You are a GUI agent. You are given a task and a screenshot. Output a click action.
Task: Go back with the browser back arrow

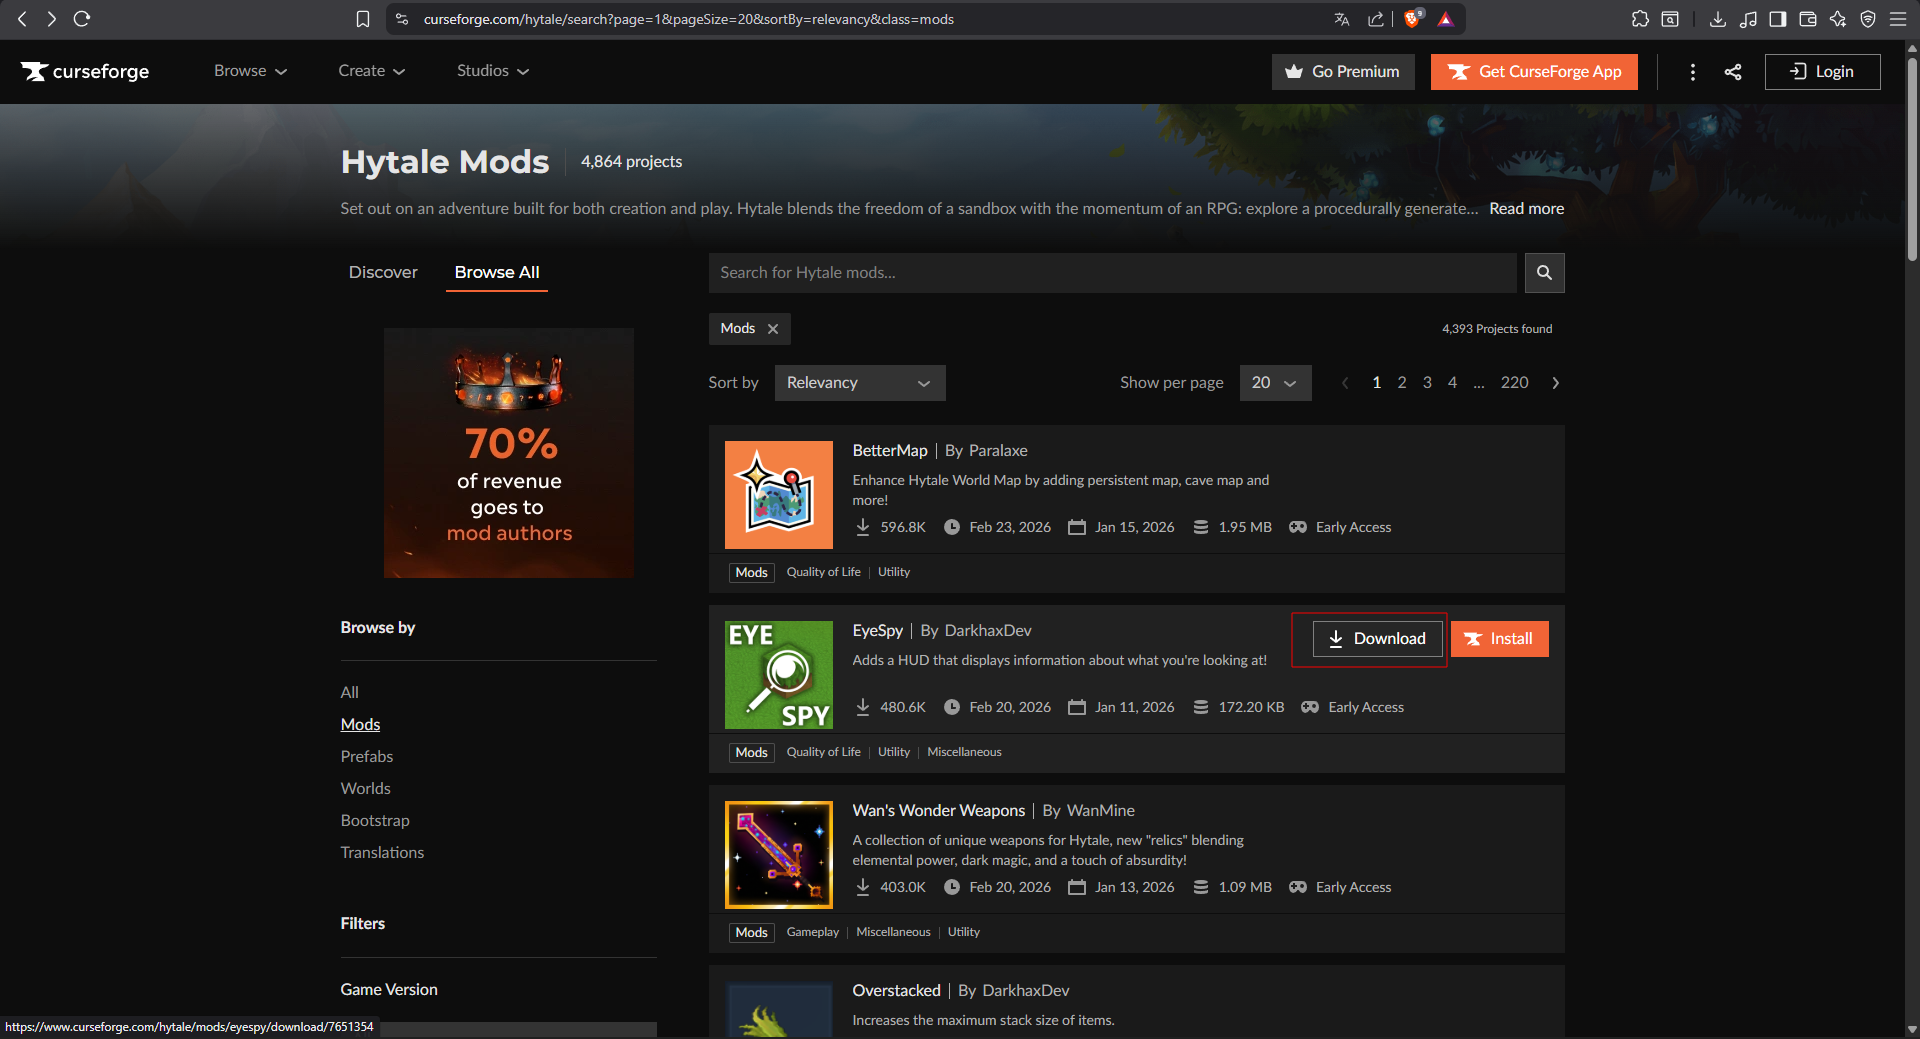[22, 19]
